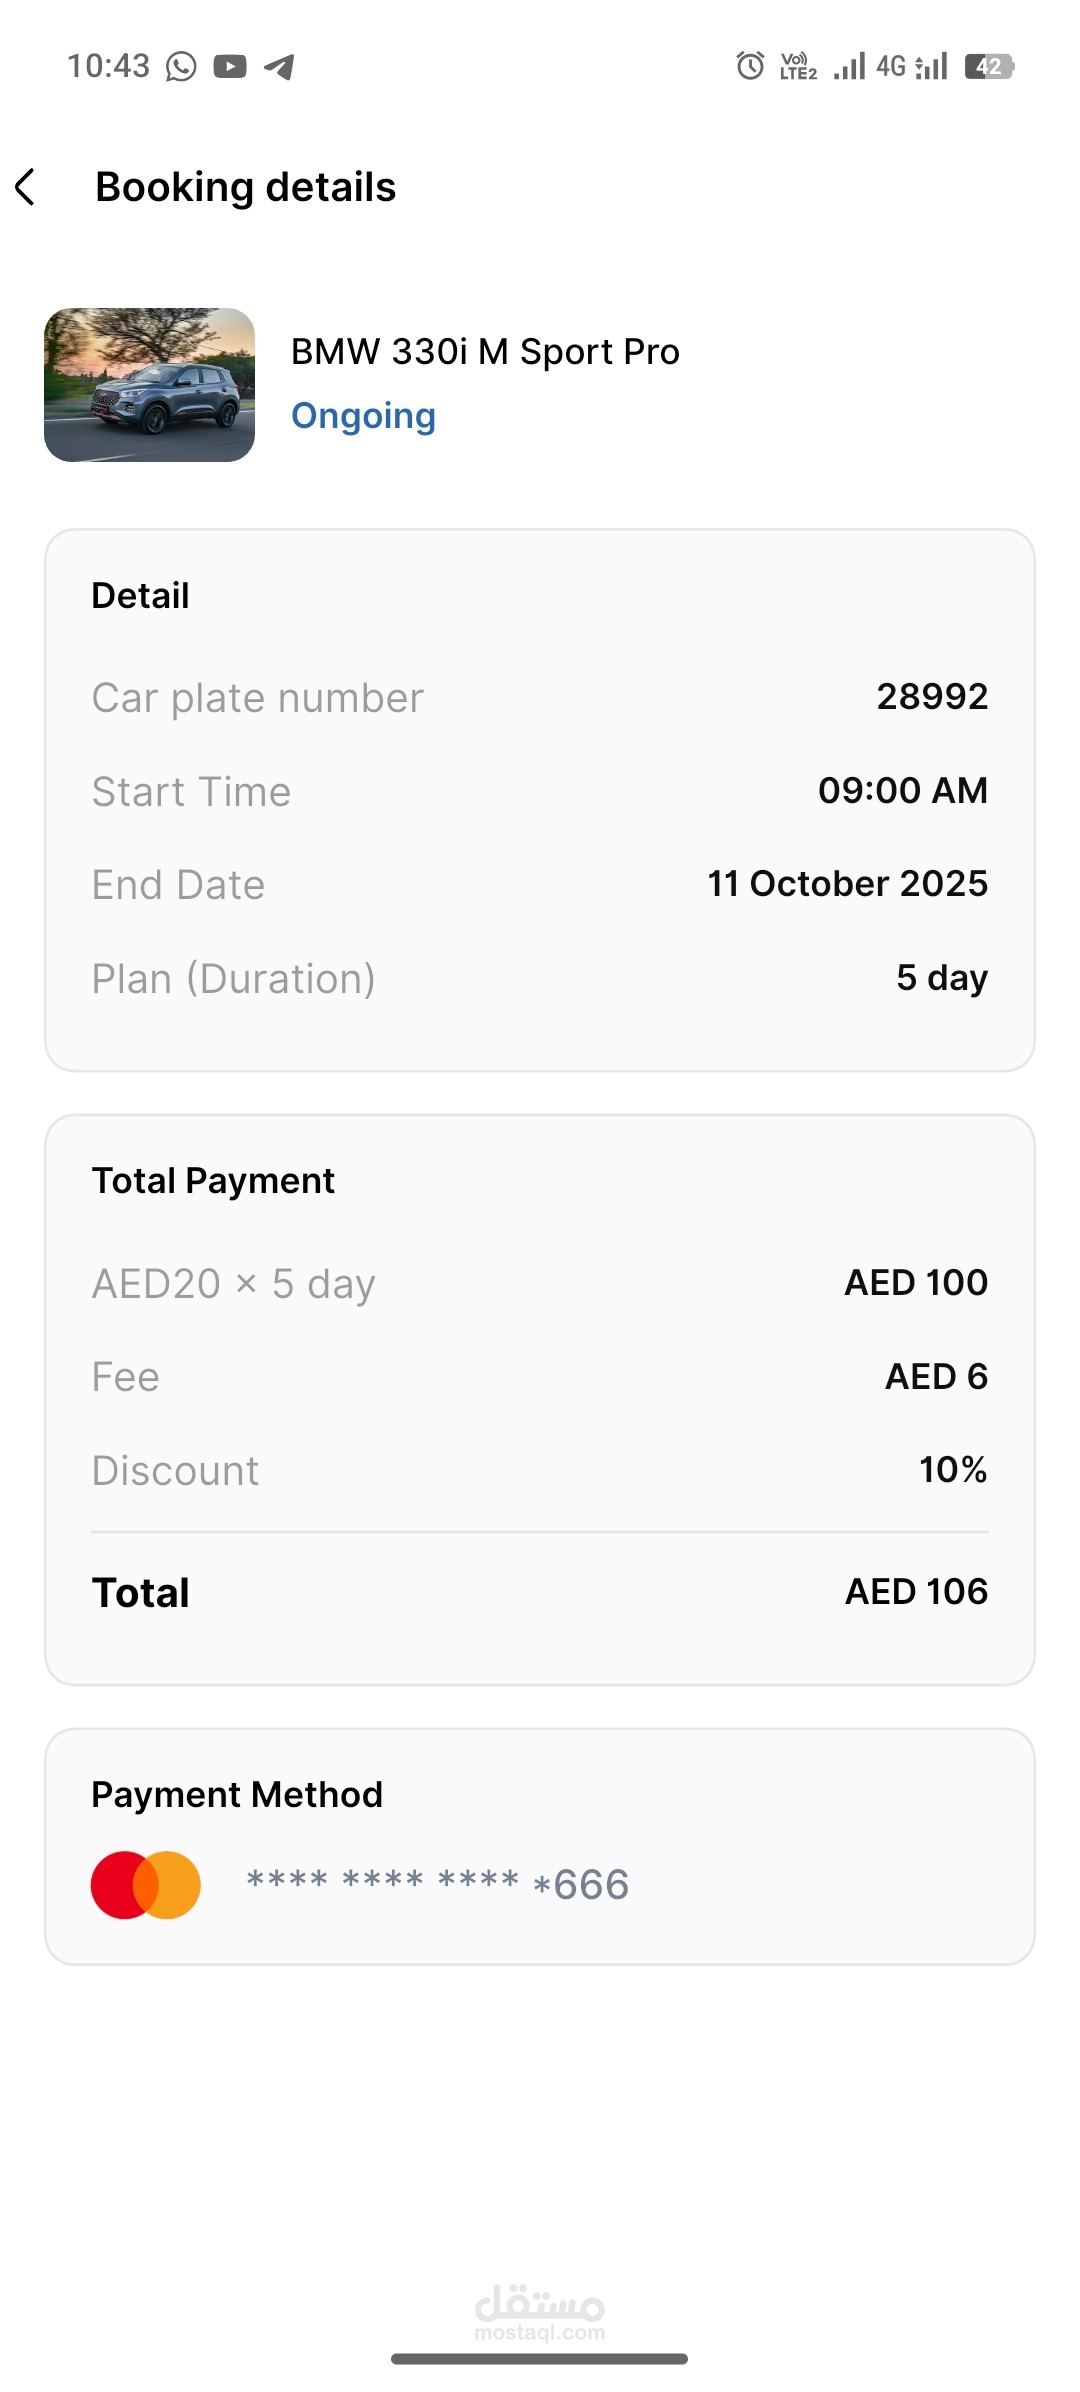The width and height of the screenshot is (1080, 2392).
Task: Select the masked card number ending 666
Action: (438, 1885)
